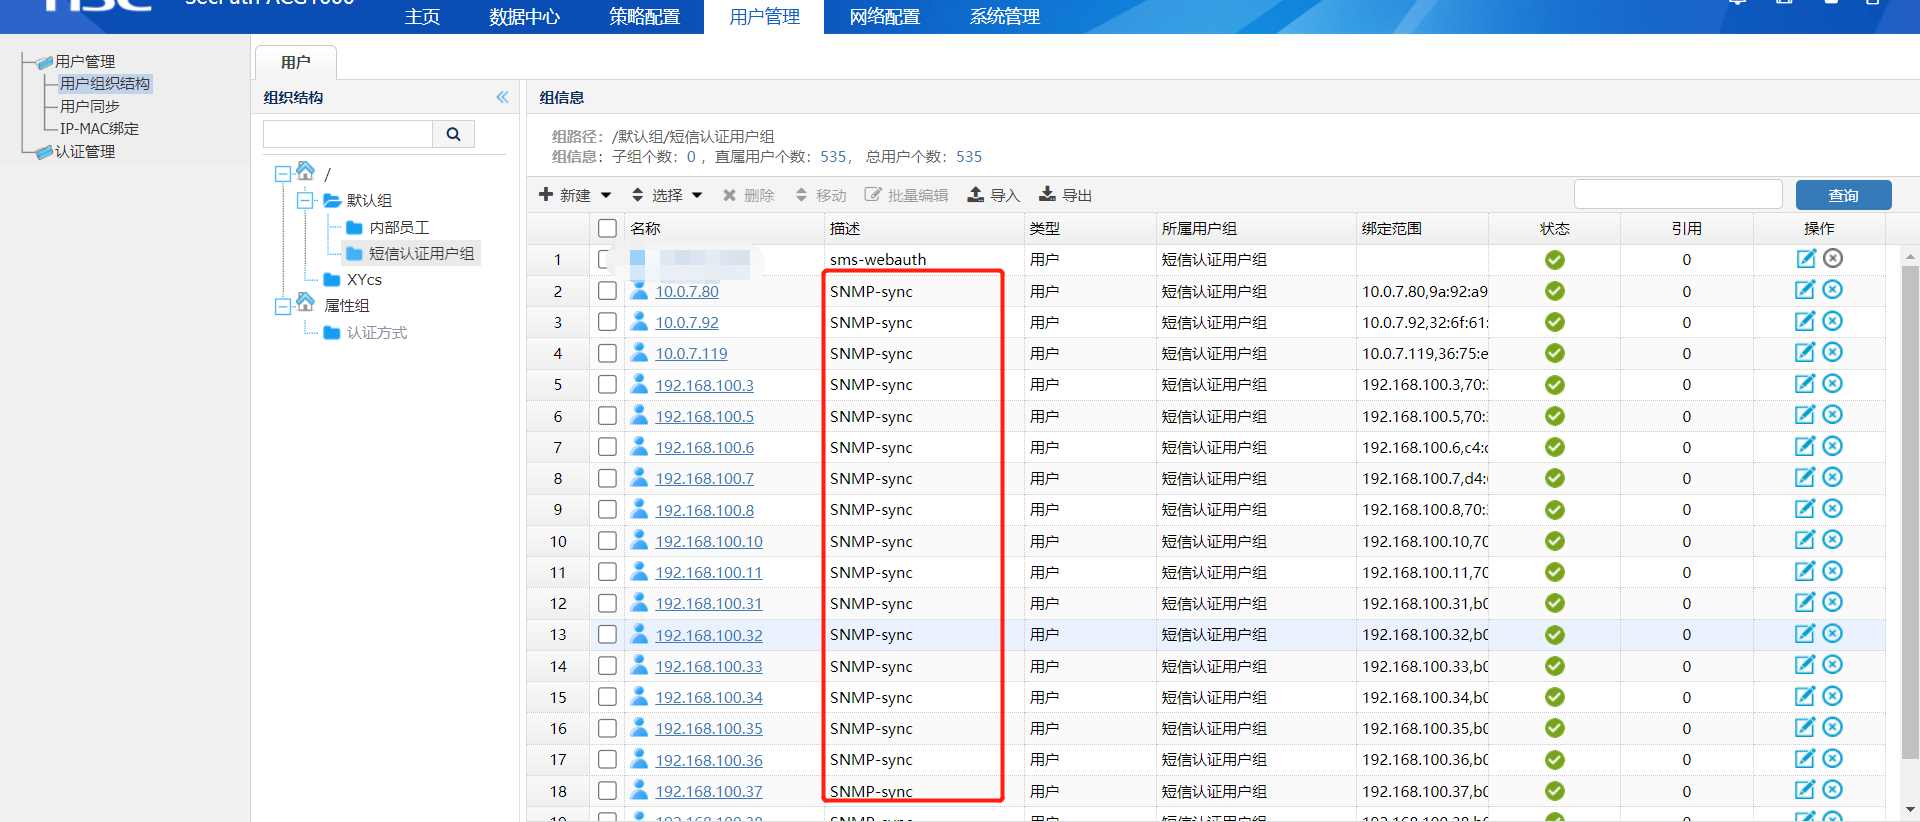1920x822 pixels.
Task: Open the 数据中心 top menu
Action: [525, 17]
